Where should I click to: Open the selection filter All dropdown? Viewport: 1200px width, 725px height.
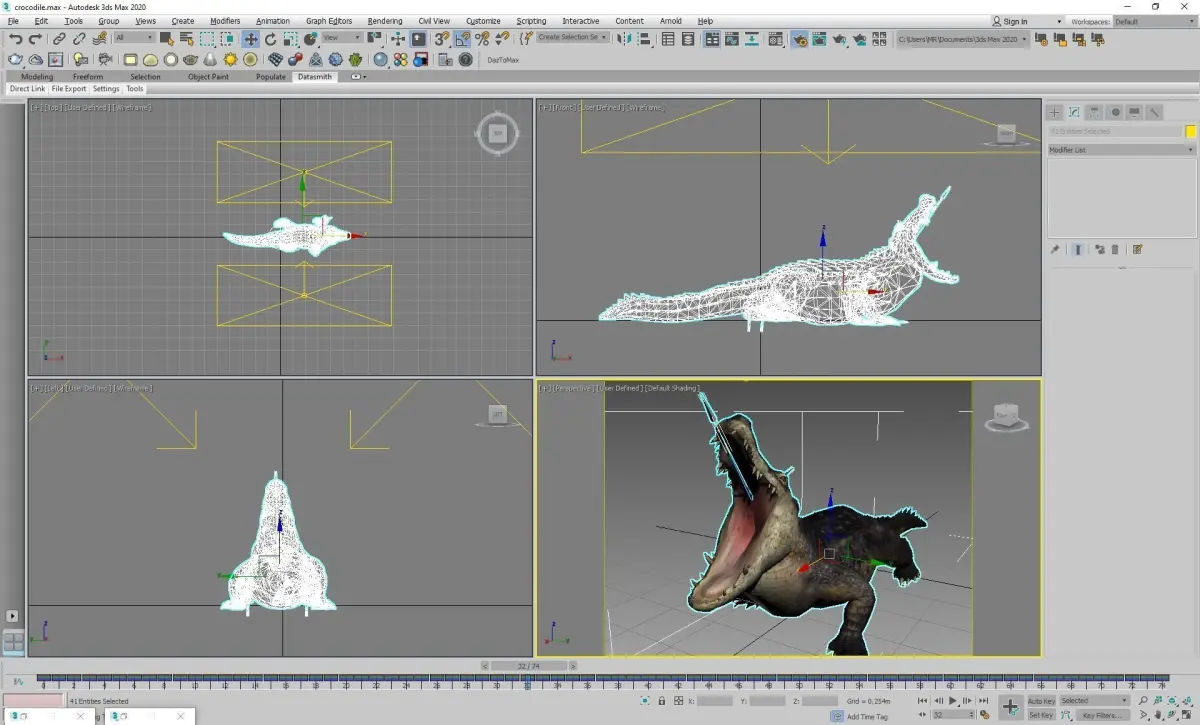[x=134, y=38]
